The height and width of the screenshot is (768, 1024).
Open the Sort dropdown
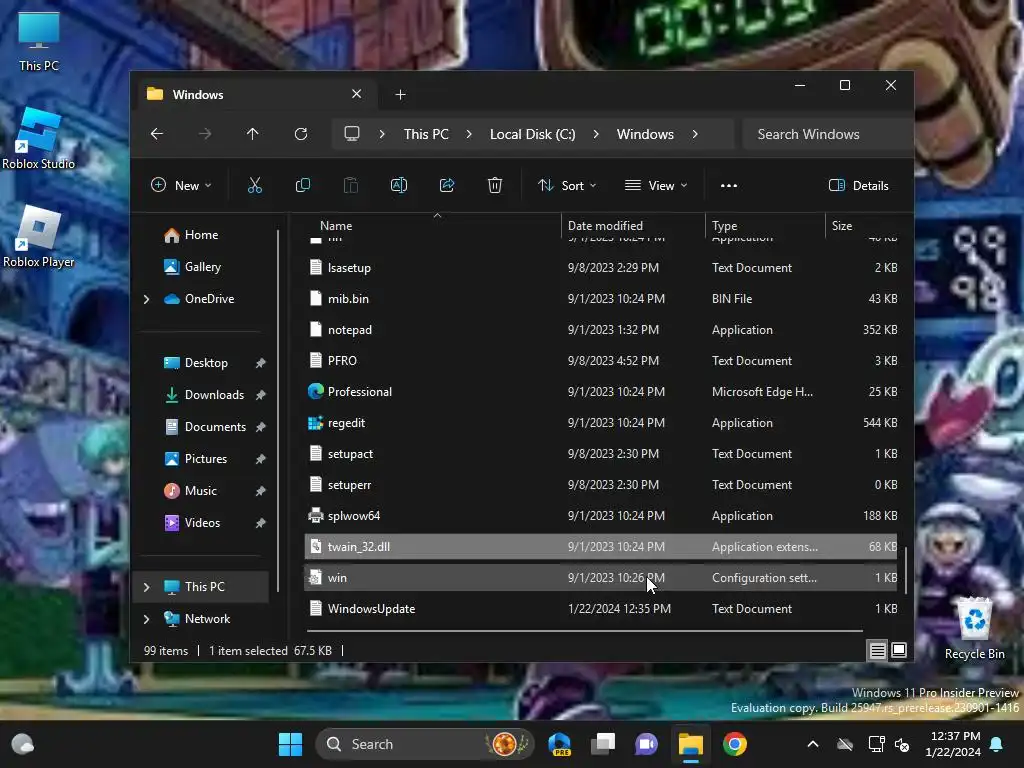(x=567, y=185)
